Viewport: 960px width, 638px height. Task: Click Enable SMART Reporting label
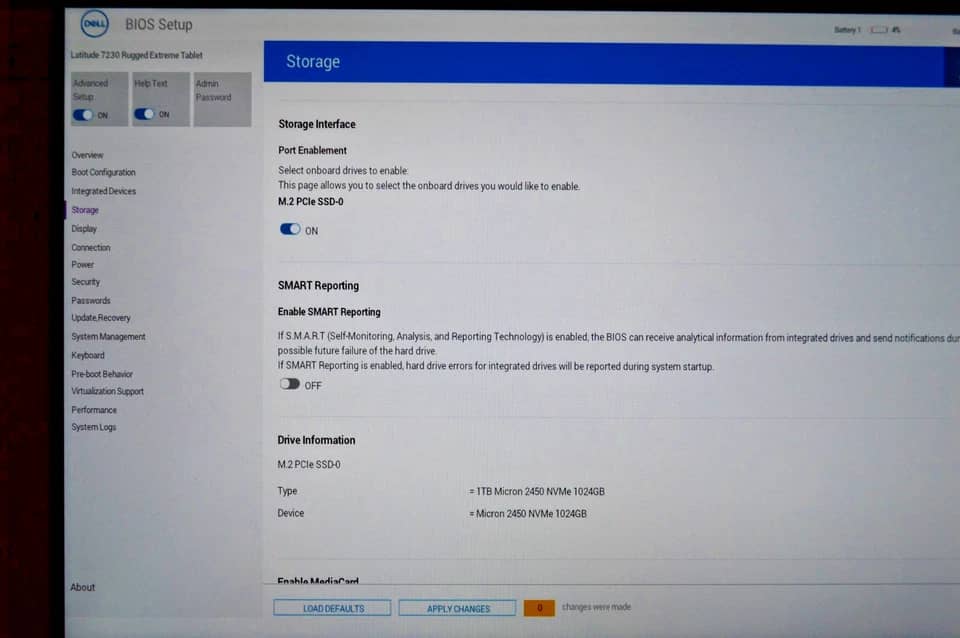(x=329, y=312)
